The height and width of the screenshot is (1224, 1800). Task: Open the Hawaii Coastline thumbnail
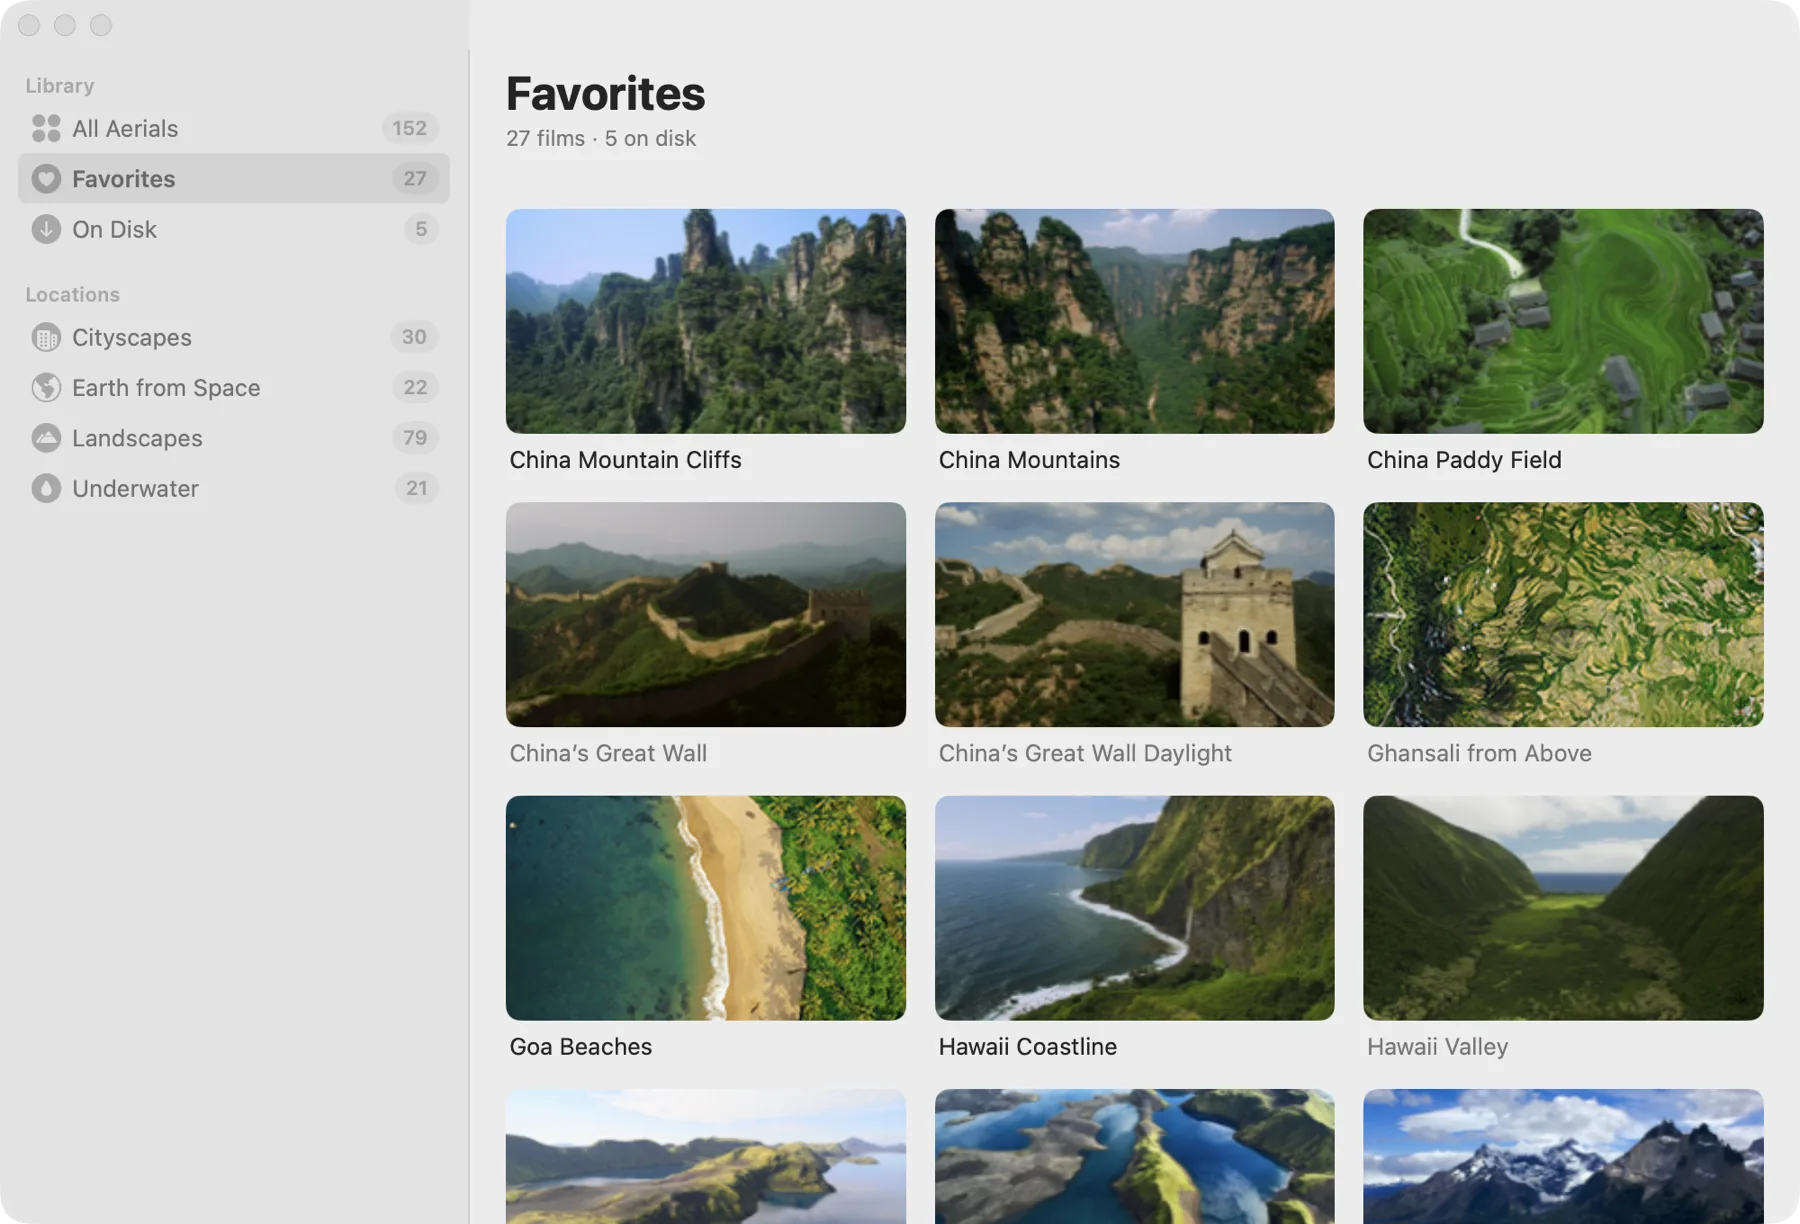point(1134,908)
